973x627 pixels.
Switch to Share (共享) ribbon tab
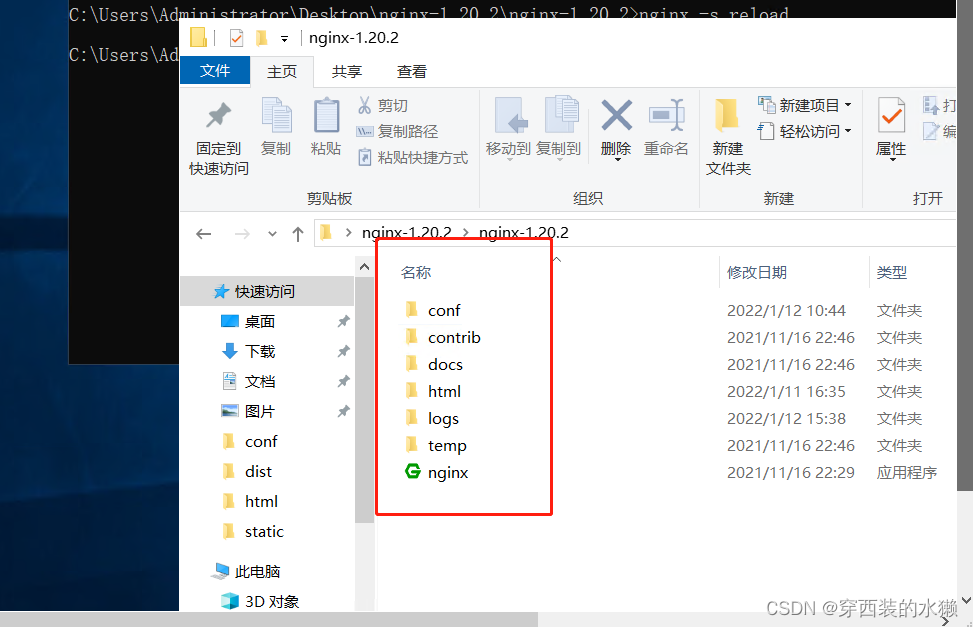click(x=347, y=71)
